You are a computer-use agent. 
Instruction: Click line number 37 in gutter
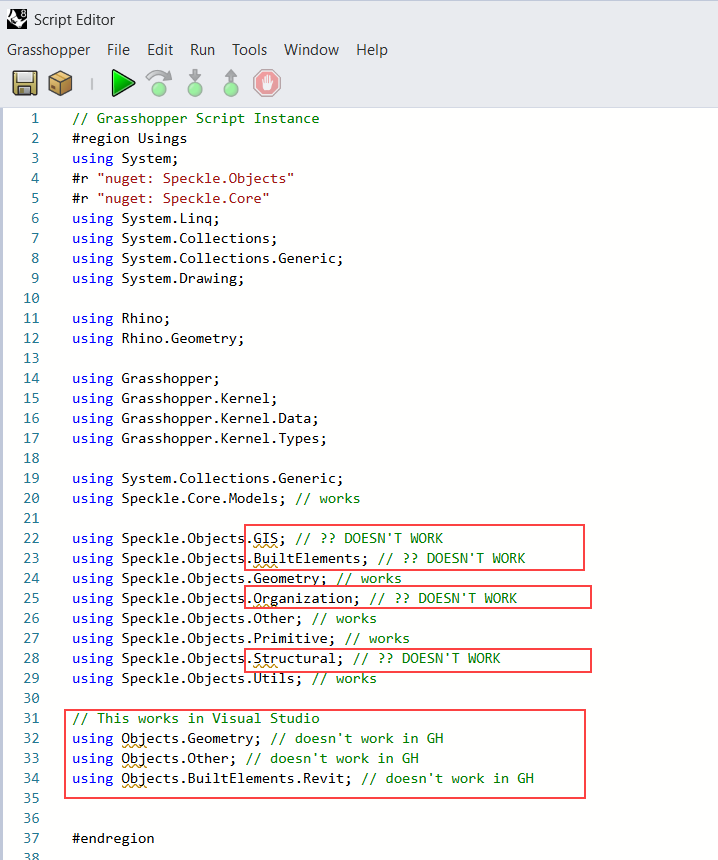pyautogui.click(x=31, y=839)
